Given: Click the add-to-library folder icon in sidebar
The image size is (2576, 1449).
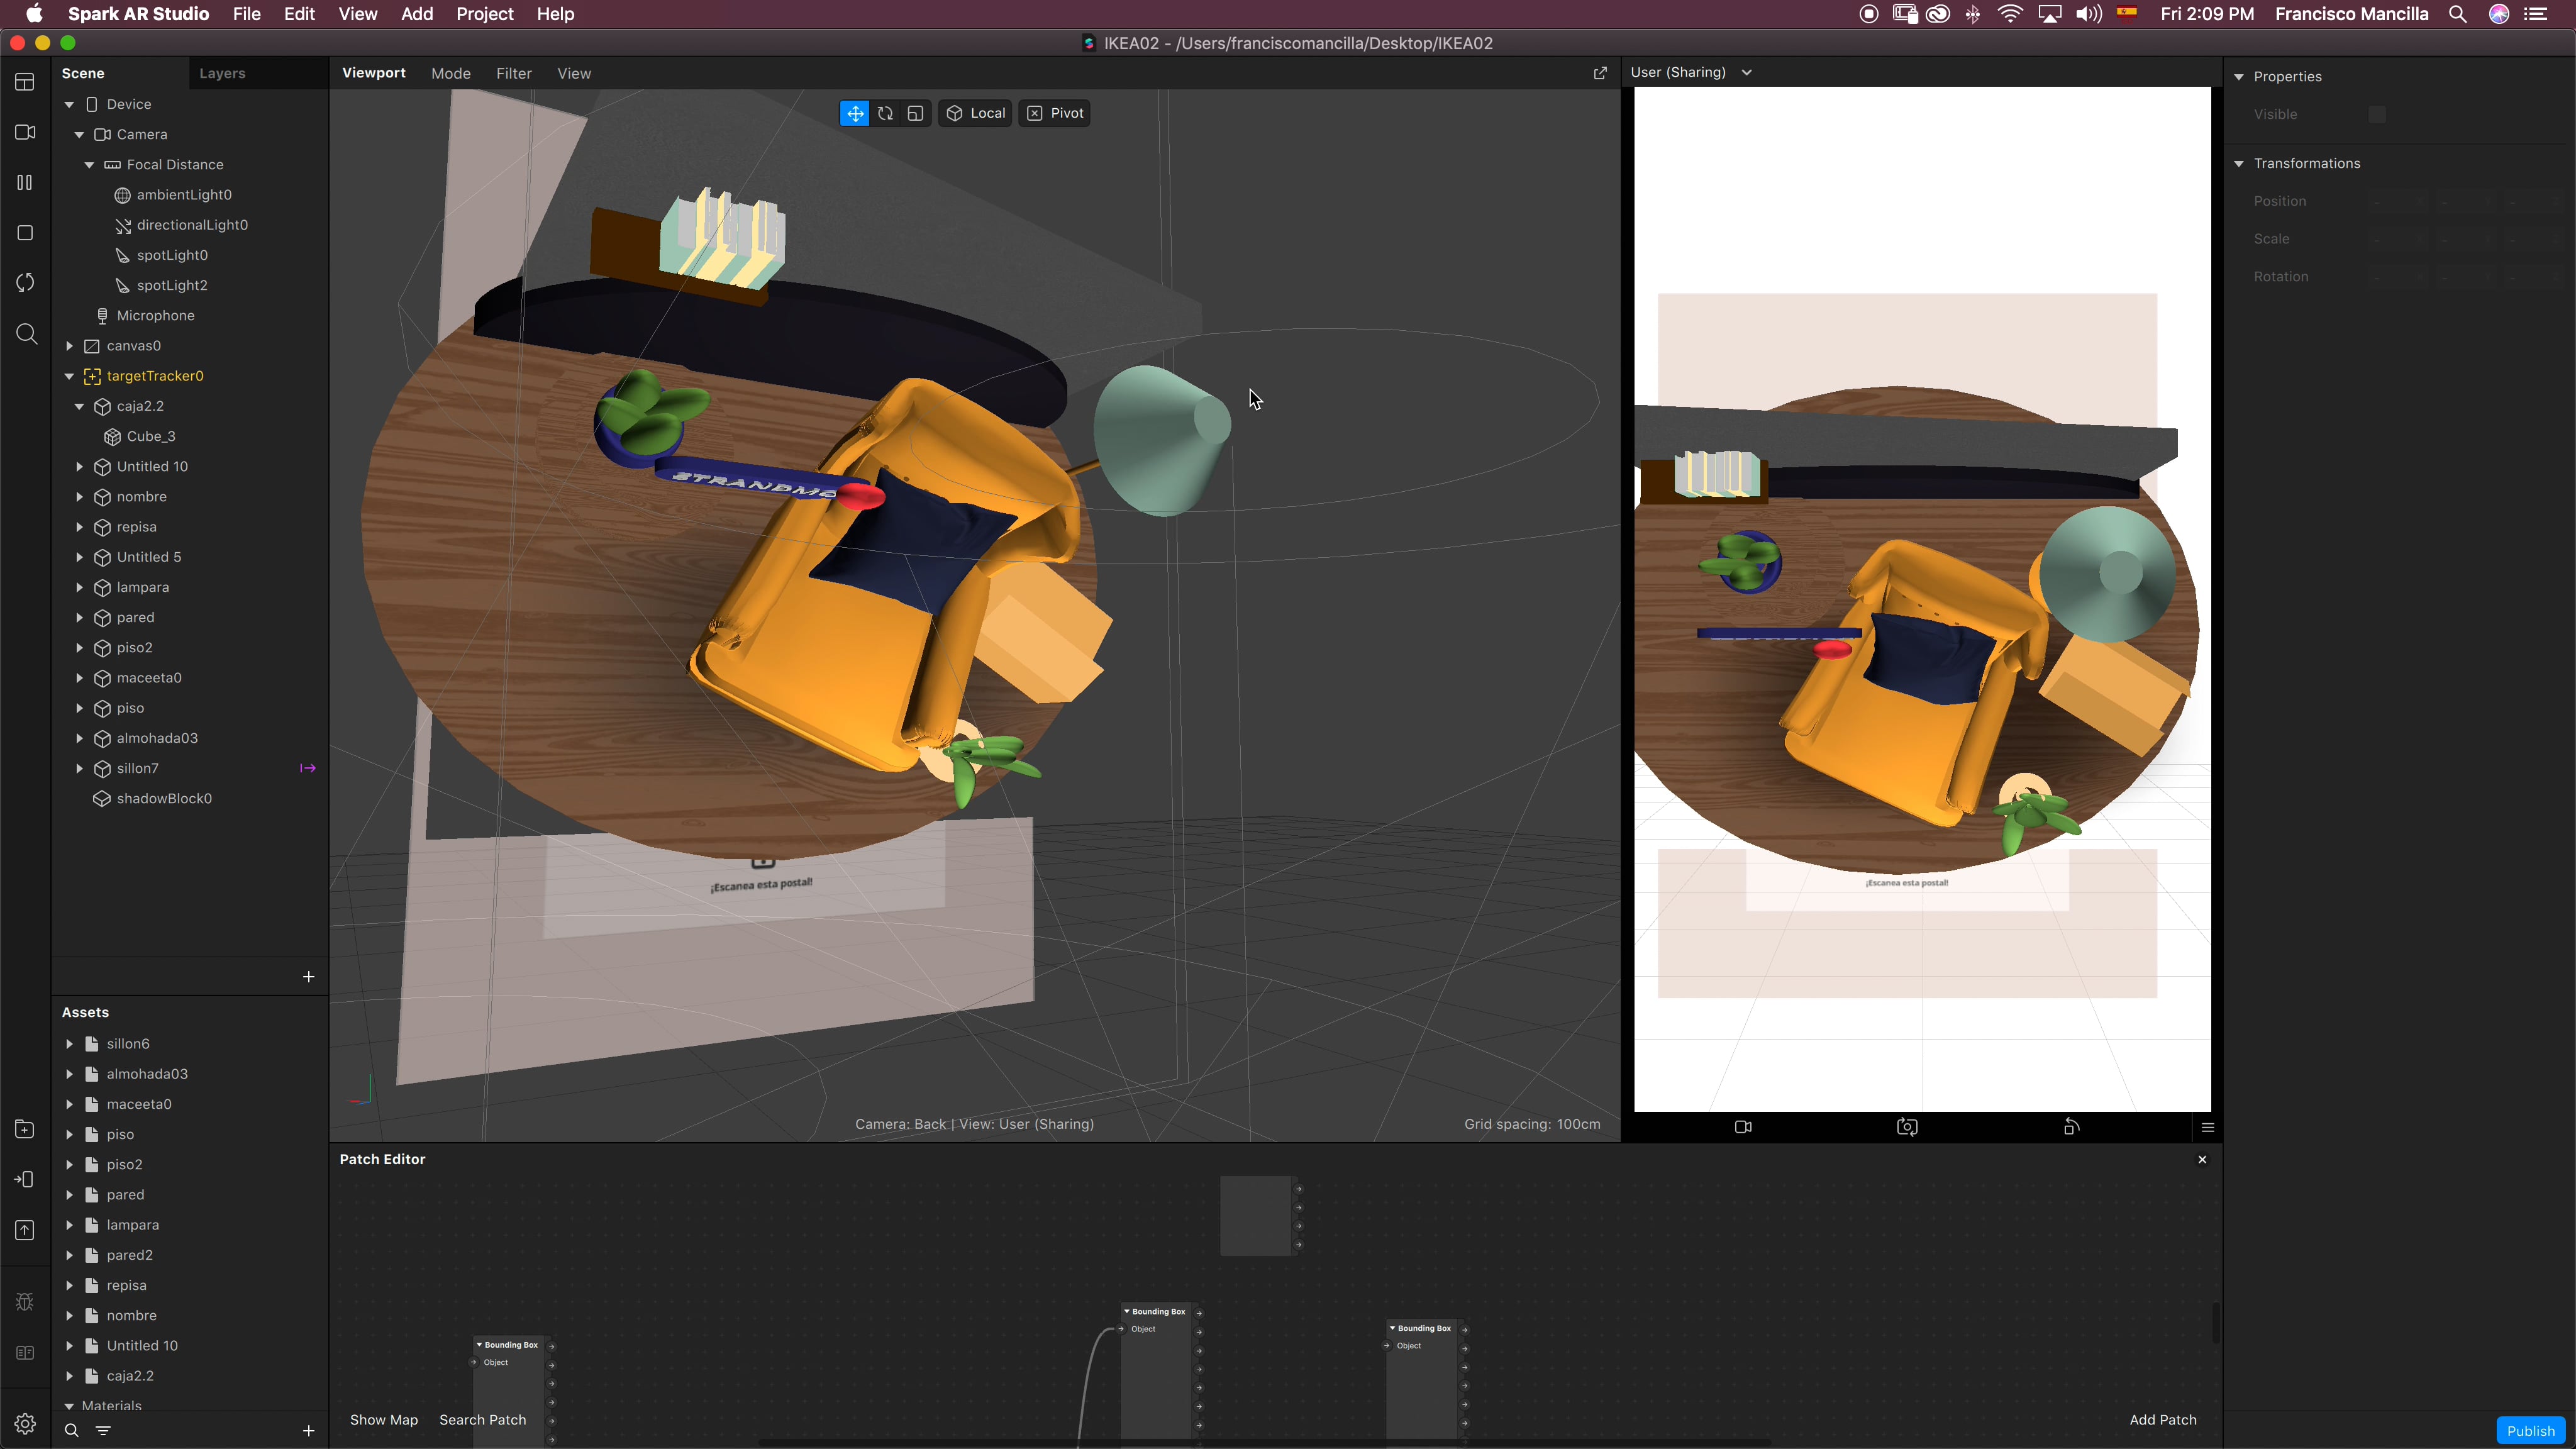Looking at the screenshot, I should point(25,1129).
